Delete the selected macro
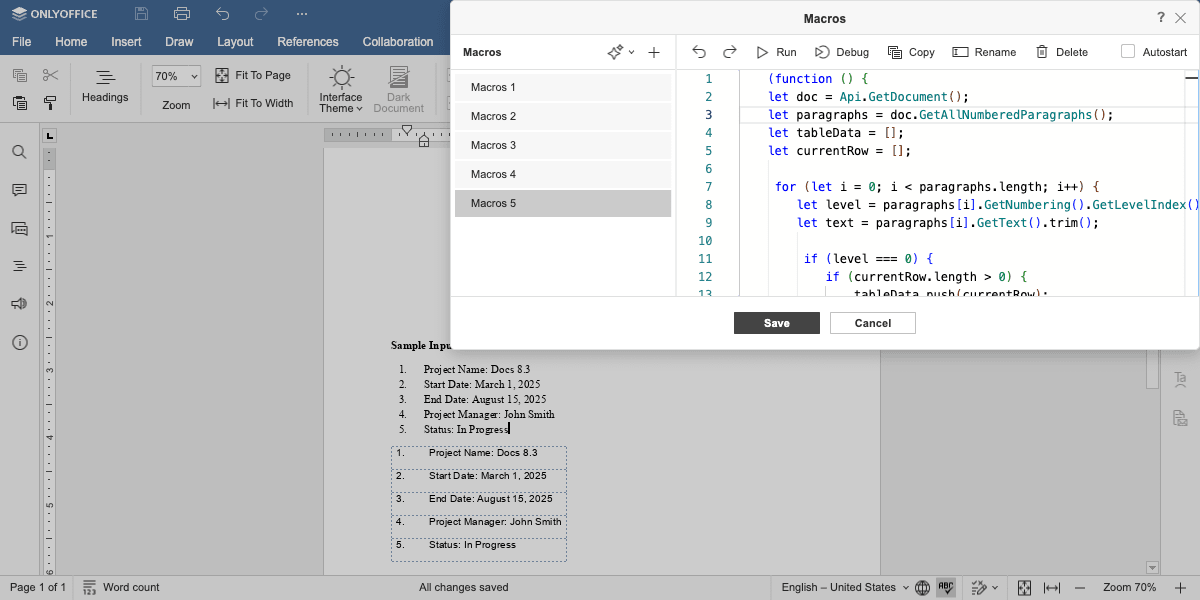 pyautogui.click(x=1061, y=52)
